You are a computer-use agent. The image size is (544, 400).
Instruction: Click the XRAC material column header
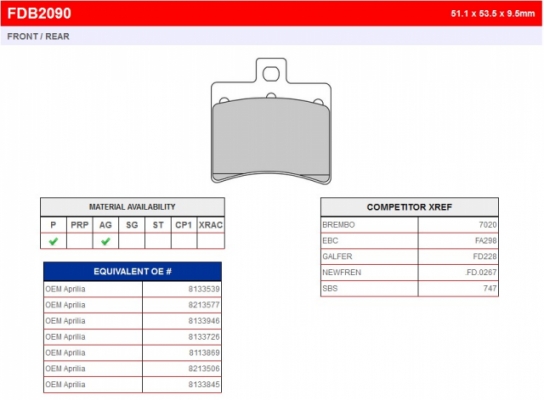point(211,225)
